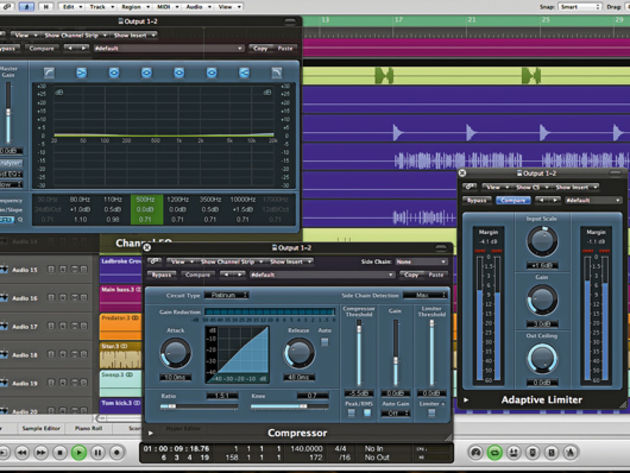Click the Release knob in Compressor

(x=299, y=354)
